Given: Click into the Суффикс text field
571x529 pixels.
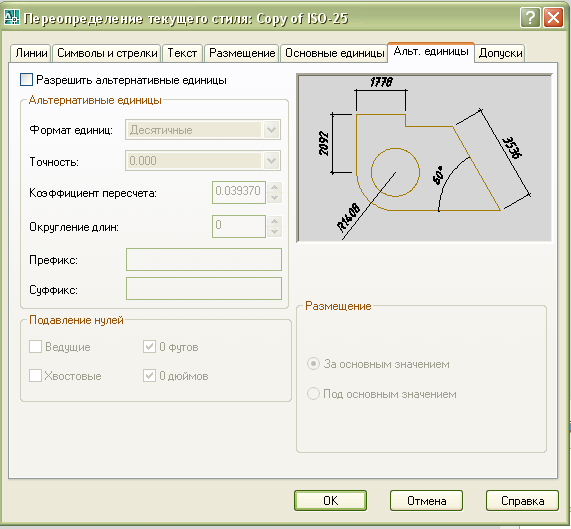Looking at the screenshot, I should (204, 289).
